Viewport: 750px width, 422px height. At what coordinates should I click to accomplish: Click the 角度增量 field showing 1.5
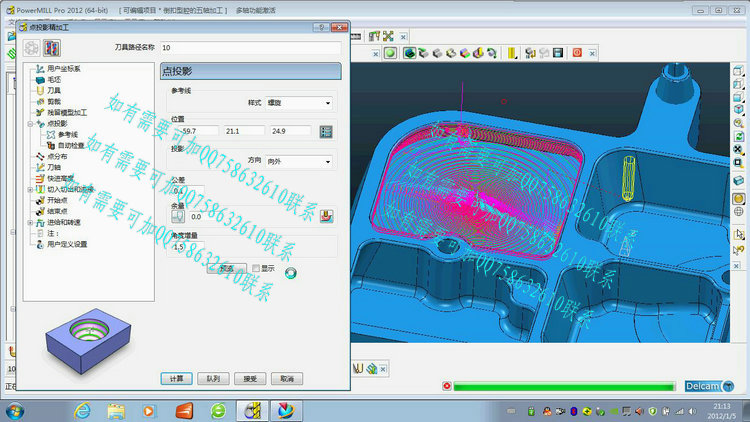pos(188,247)
